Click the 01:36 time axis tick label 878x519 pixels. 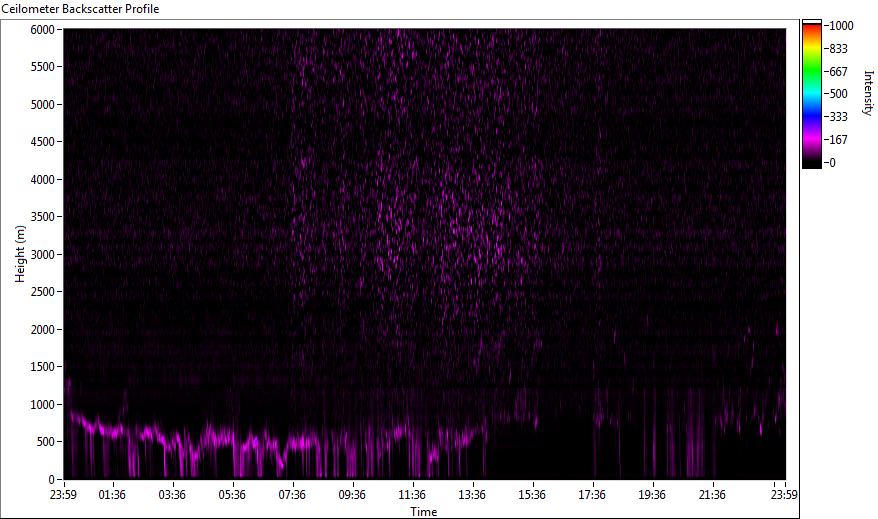[112, 494]
